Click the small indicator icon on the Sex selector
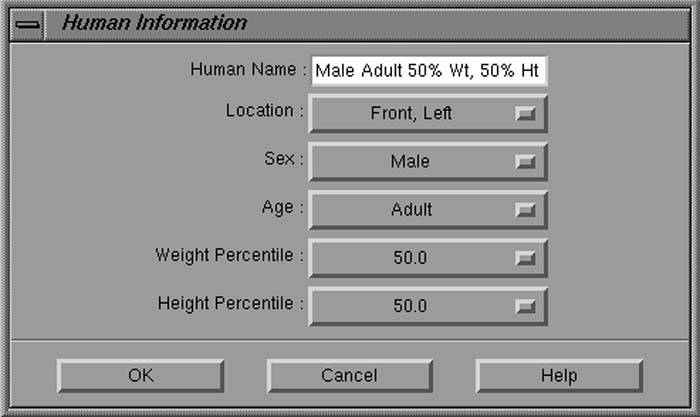 526,162
